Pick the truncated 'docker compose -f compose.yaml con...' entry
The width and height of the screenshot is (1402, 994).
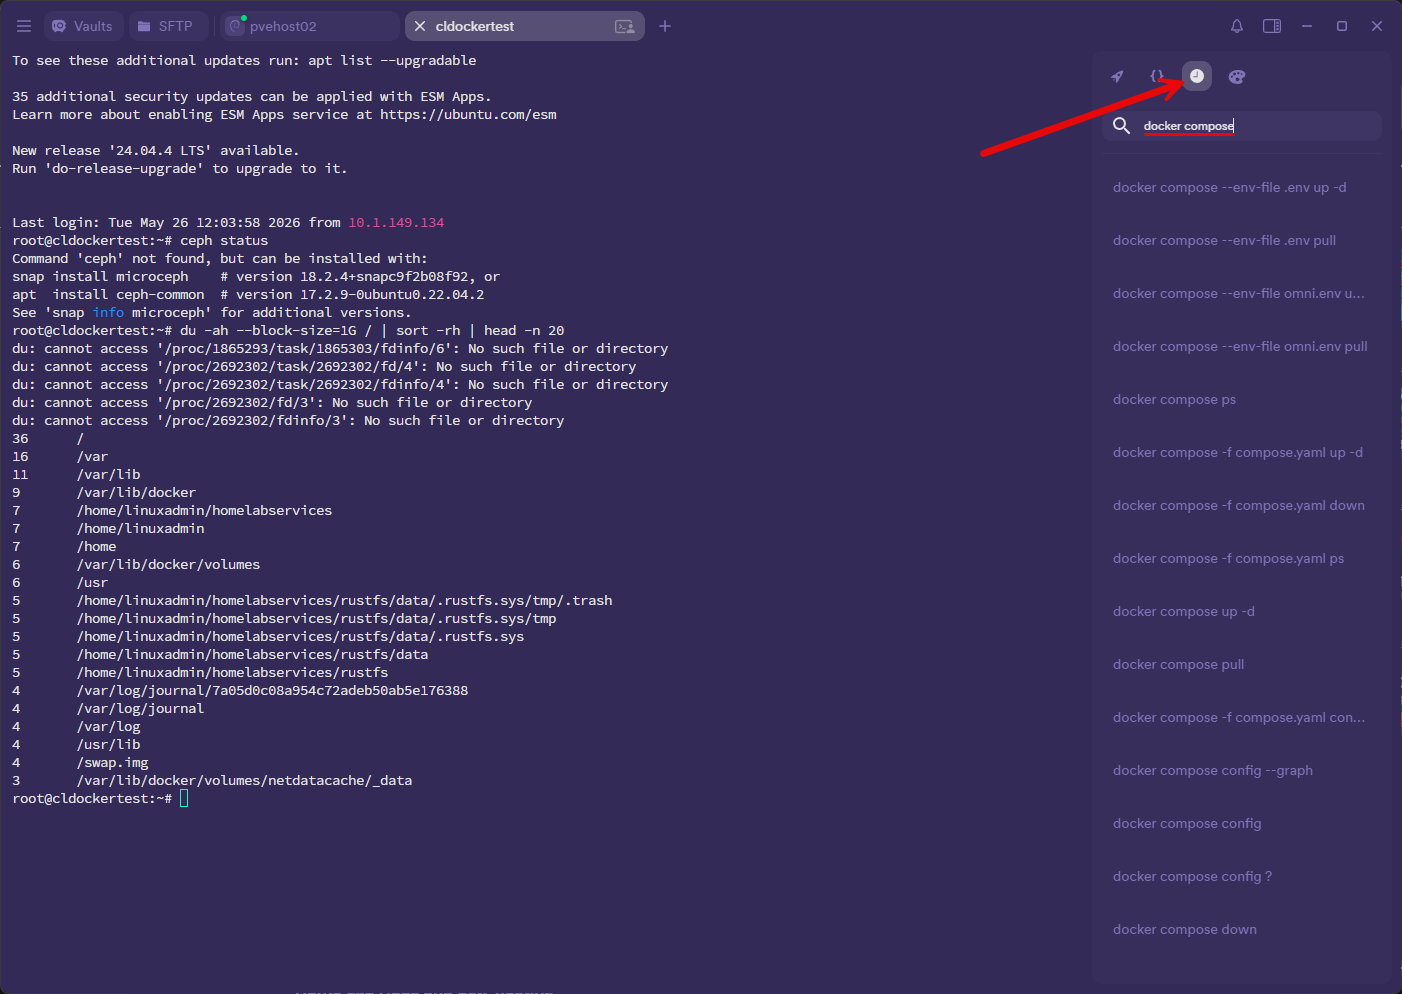pos(1242,717)
